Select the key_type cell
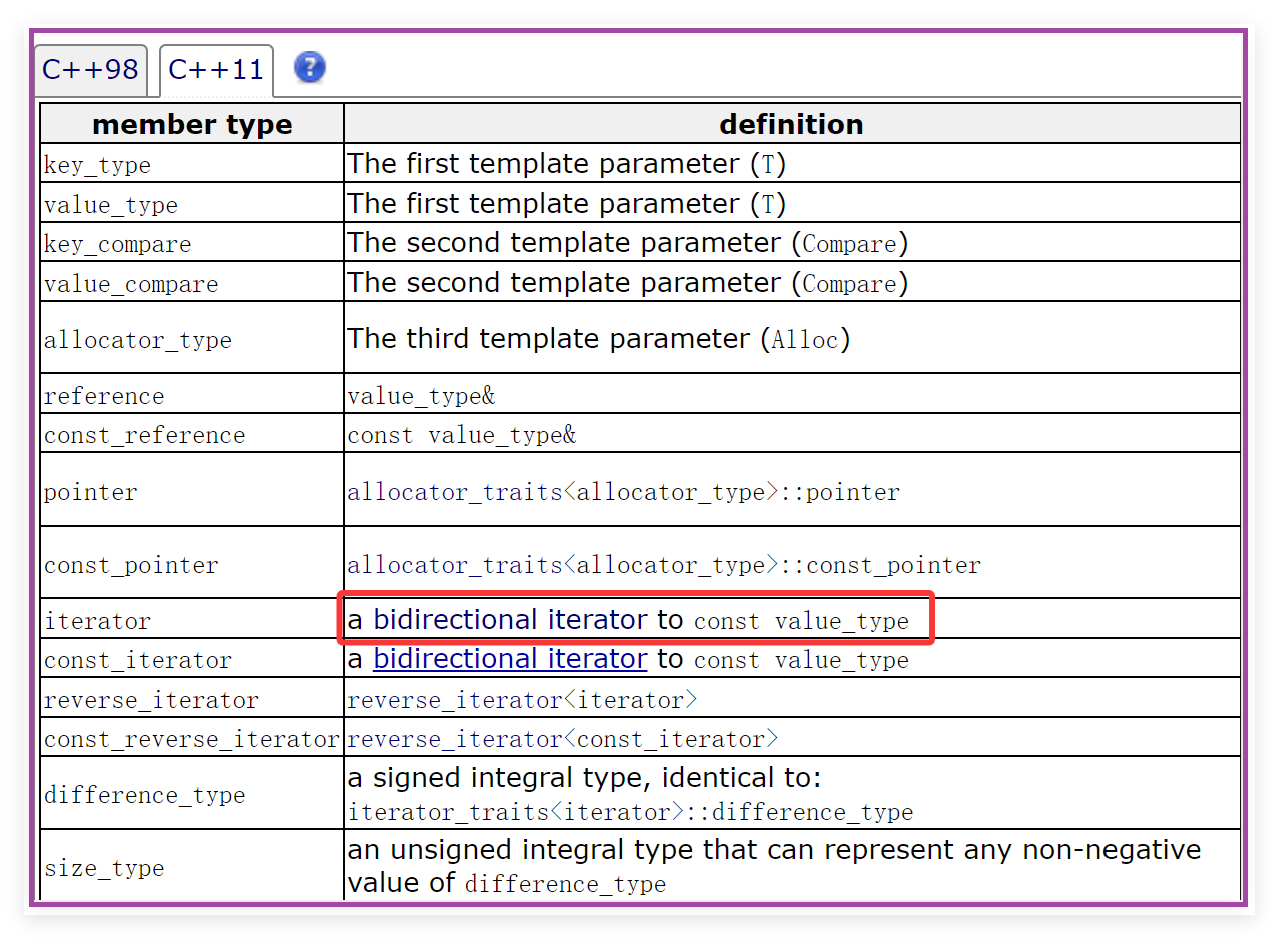The image size is (1279, 939). tap(192, 163)
